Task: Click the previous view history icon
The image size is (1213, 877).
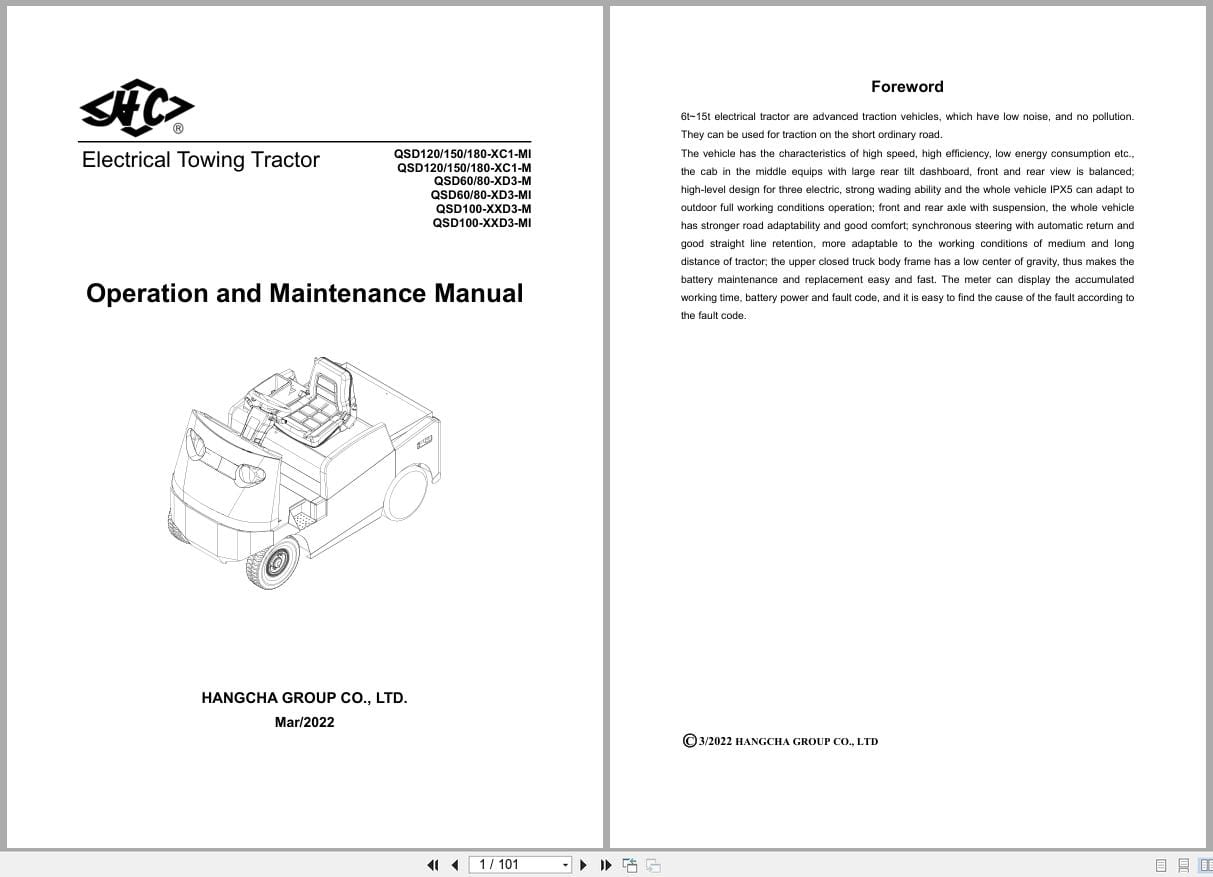Action: pos(630,864)
